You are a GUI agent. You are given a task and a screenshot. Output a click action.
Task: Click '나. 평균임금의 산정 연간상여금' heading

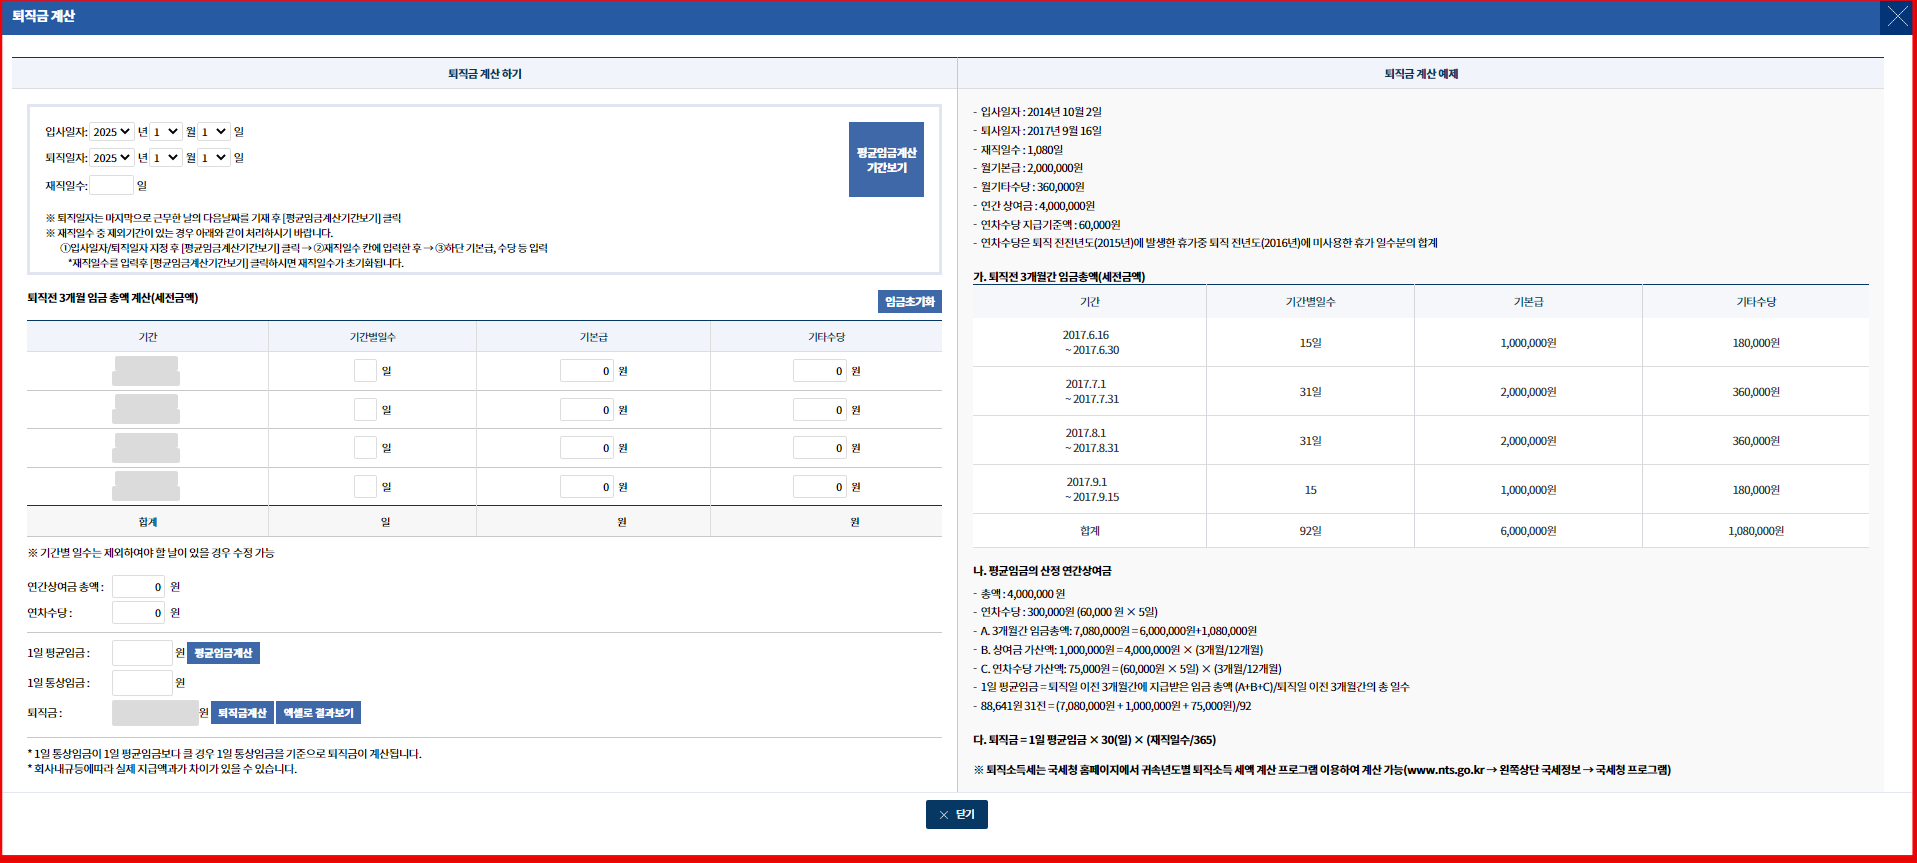(x=1042, y=571)
